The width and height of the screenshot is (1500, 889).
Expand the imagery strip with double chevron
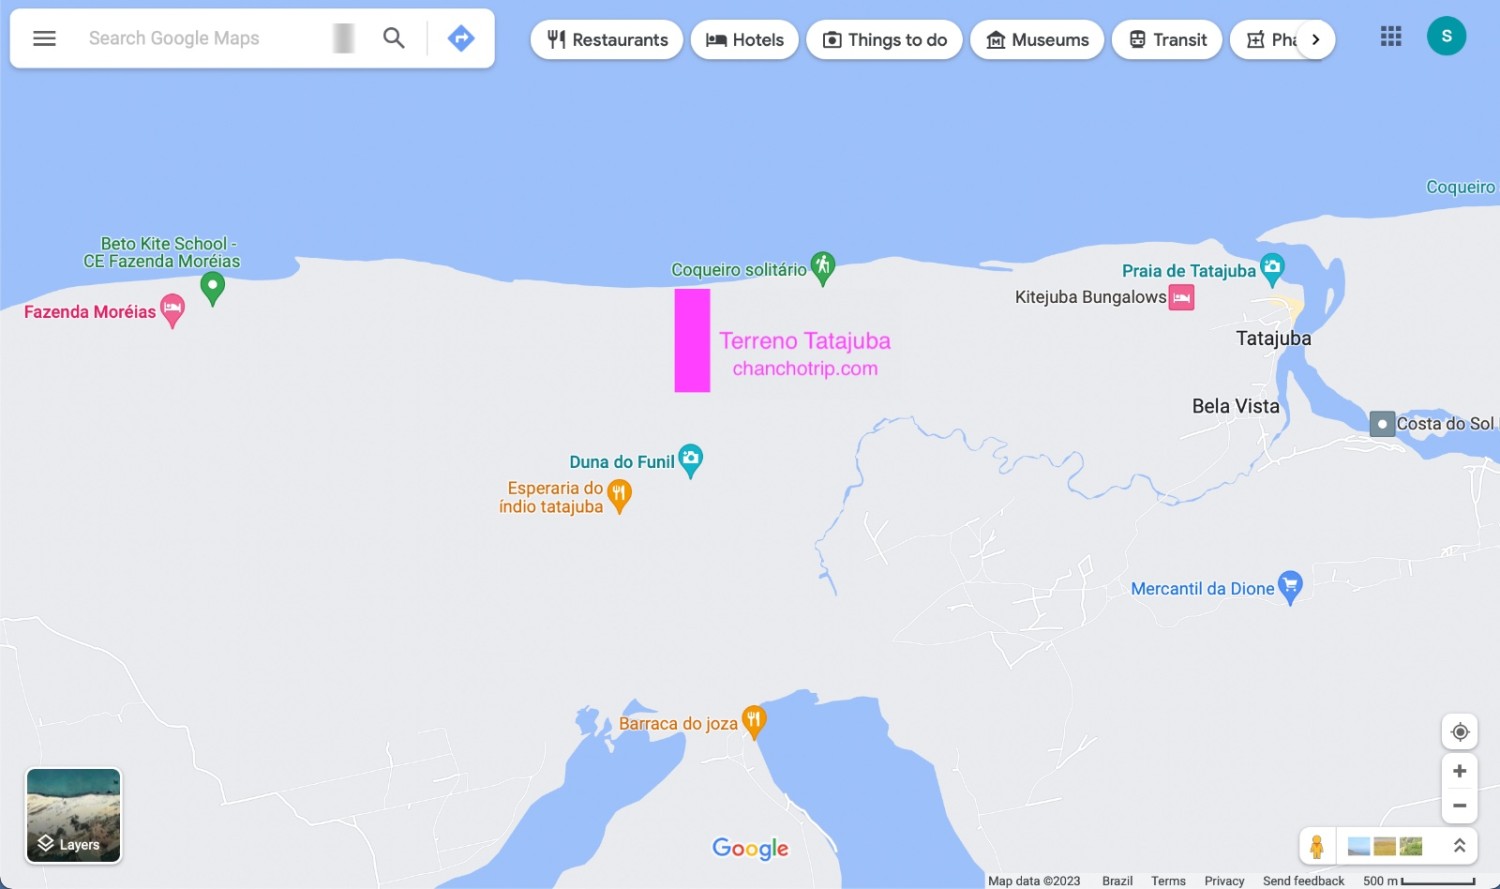point(1459,846)
